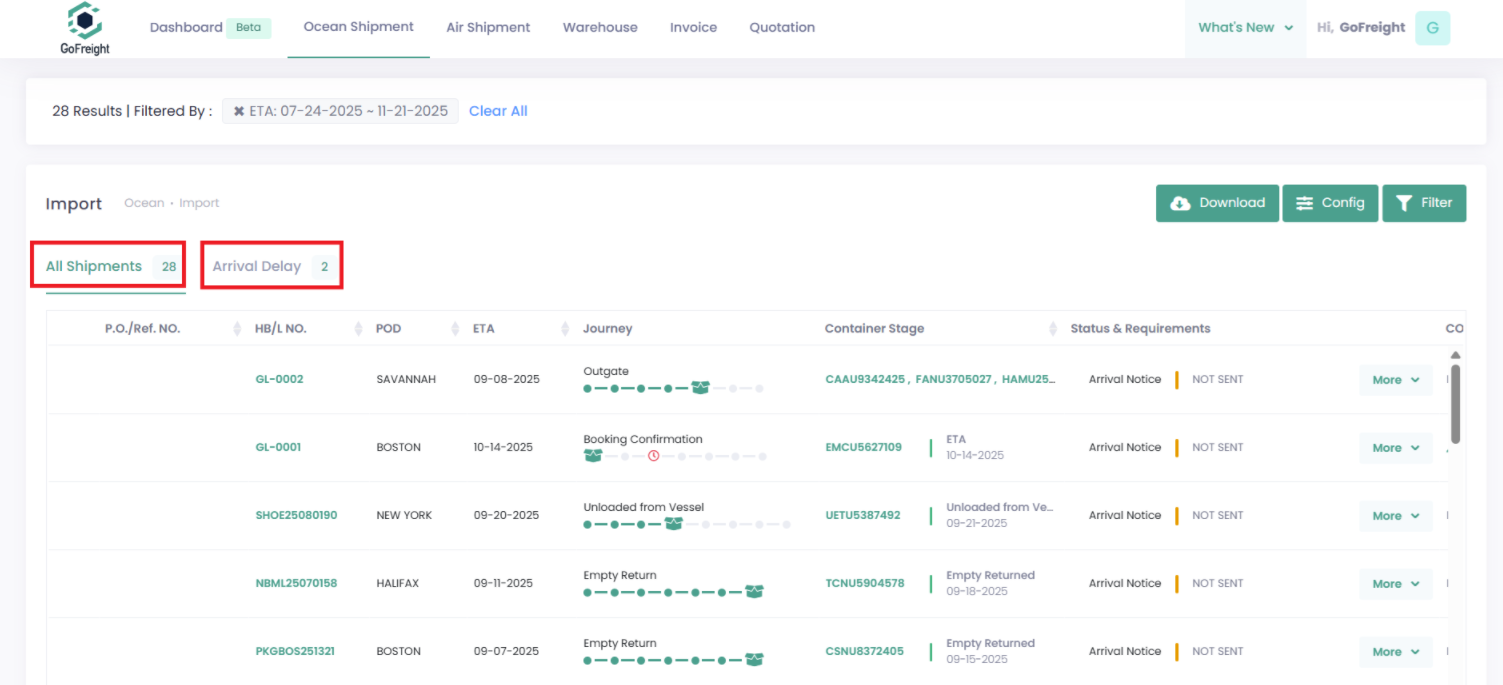
Task: Open the Air Shipment menu
Action: click(488, 28)
